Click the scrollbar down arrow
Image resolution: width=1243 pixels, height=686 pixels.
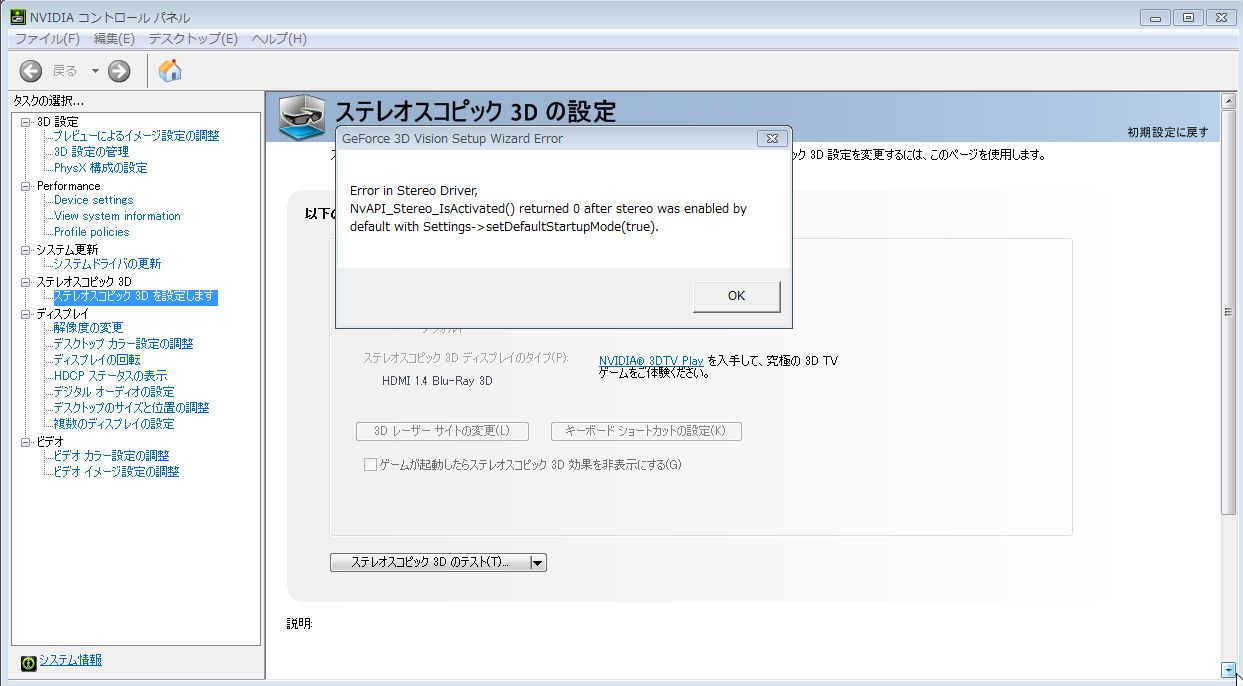[x=1229, y=670]
